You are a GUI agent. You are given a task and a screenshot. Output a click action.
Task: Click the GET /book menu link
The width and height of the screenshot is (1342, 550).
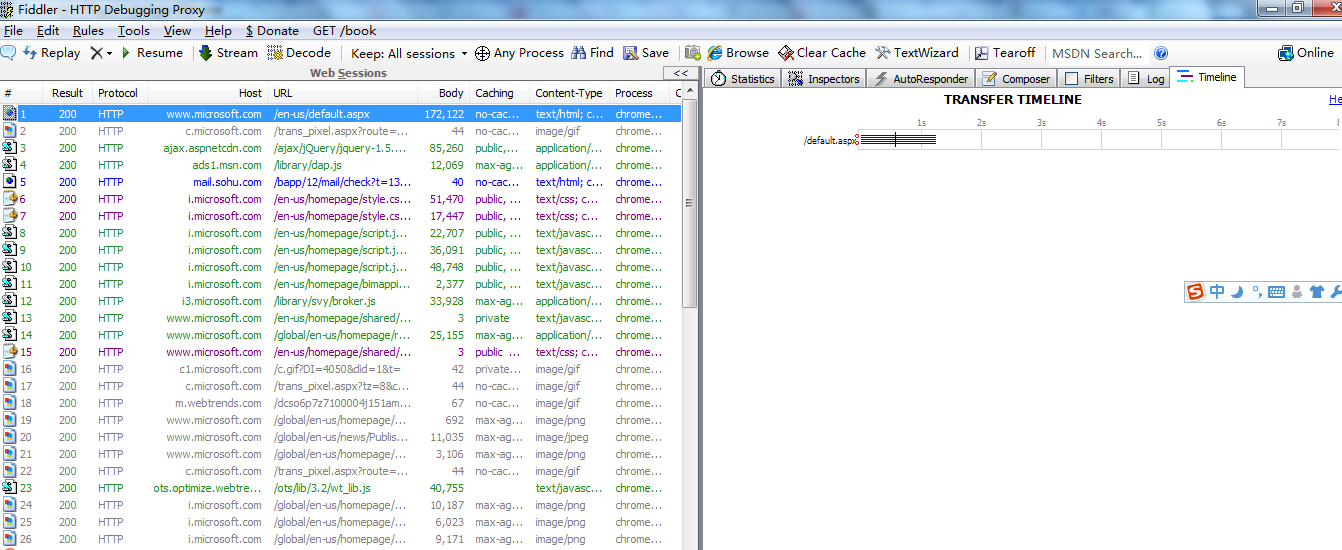(344, 31)
